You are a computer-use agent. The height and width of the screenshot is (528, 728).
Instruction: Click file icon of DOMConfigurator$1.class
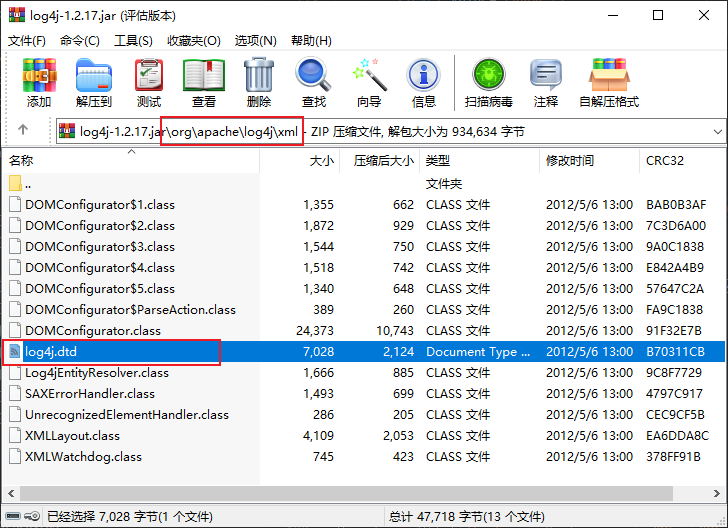(x=15, y=204)
